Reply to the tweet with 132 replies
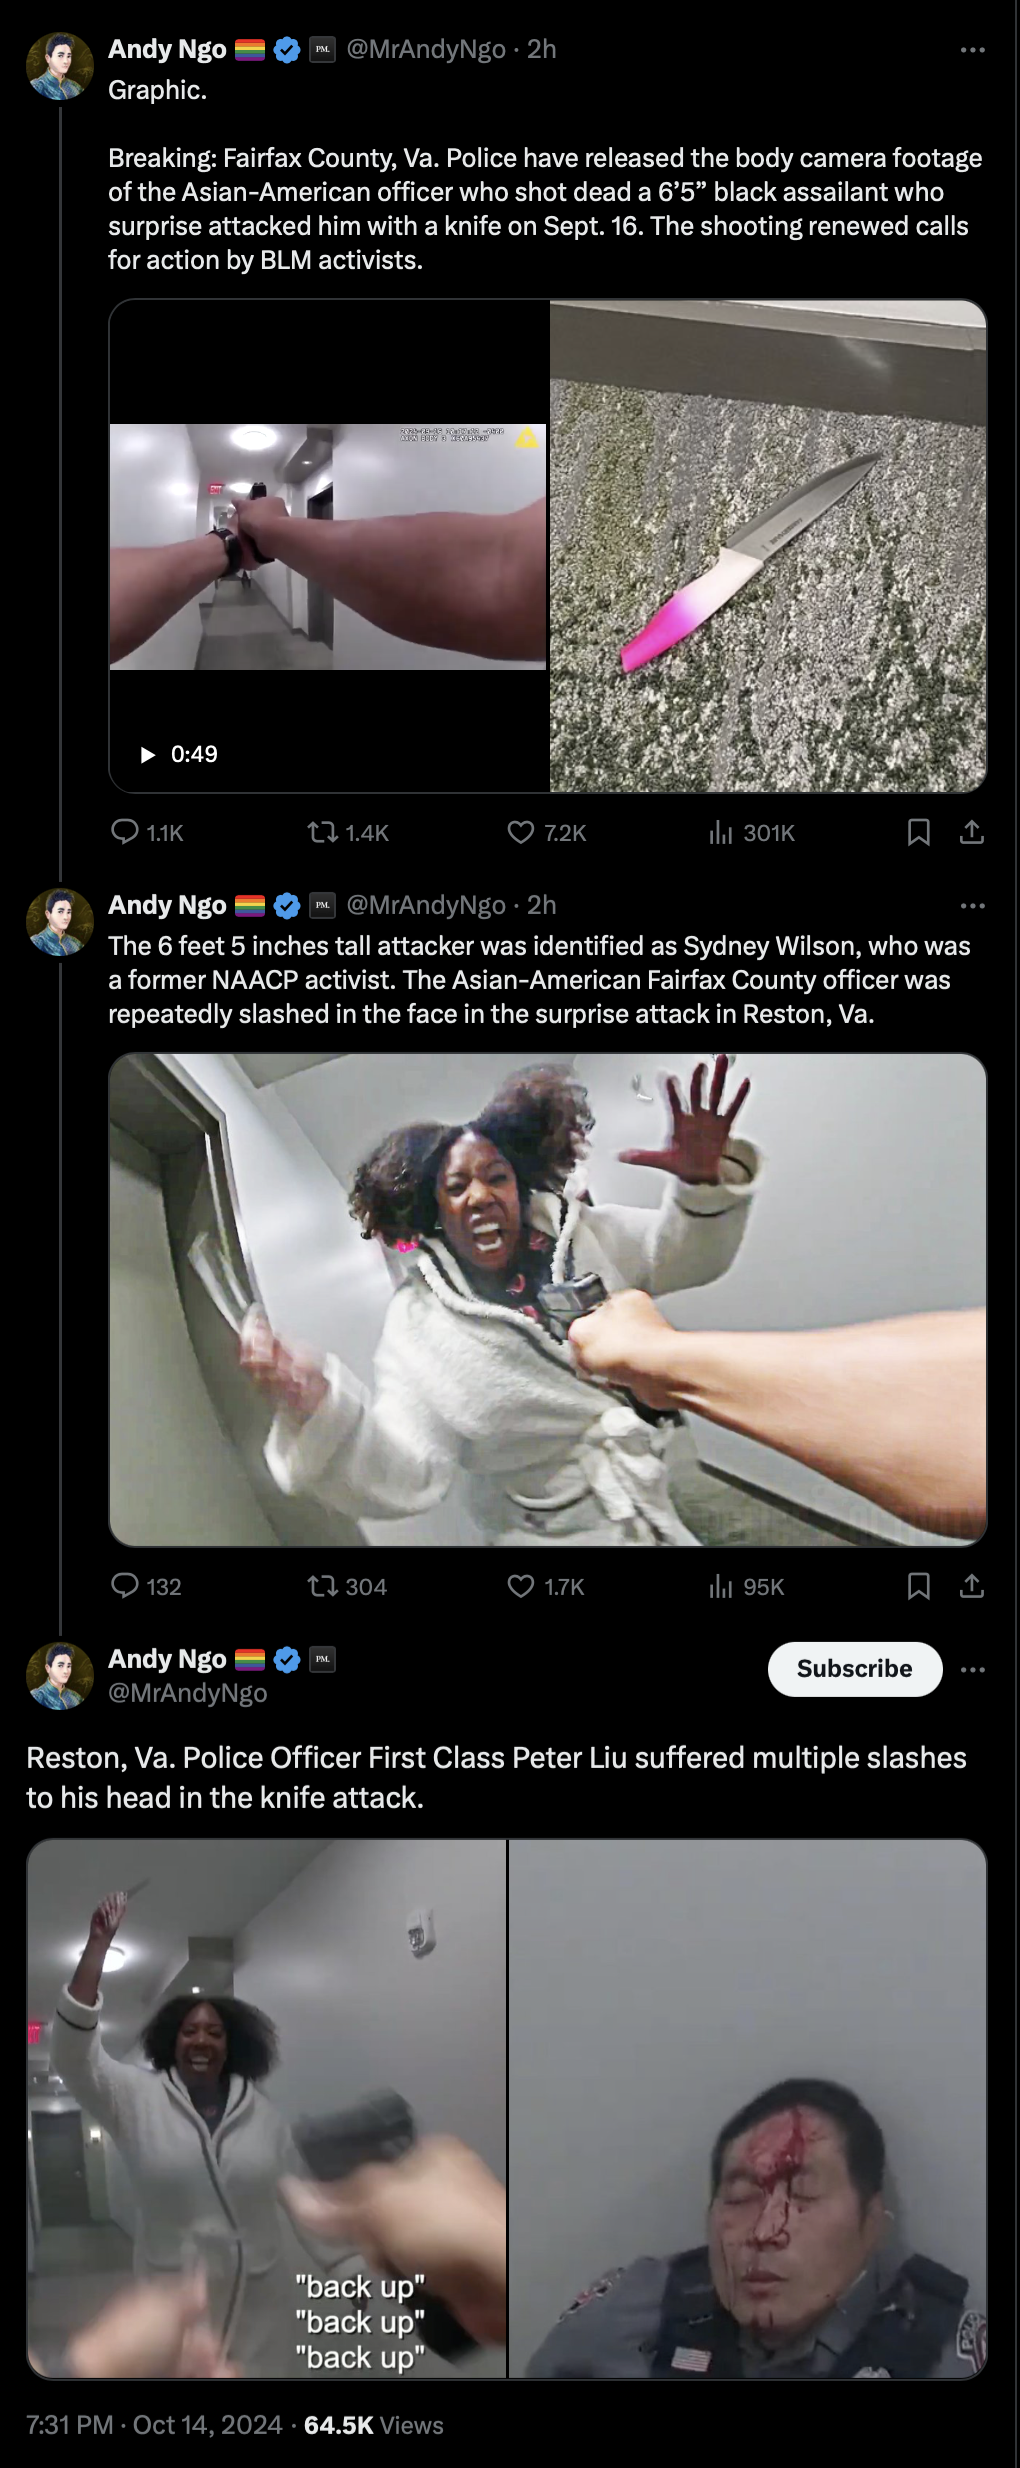 125,1586
